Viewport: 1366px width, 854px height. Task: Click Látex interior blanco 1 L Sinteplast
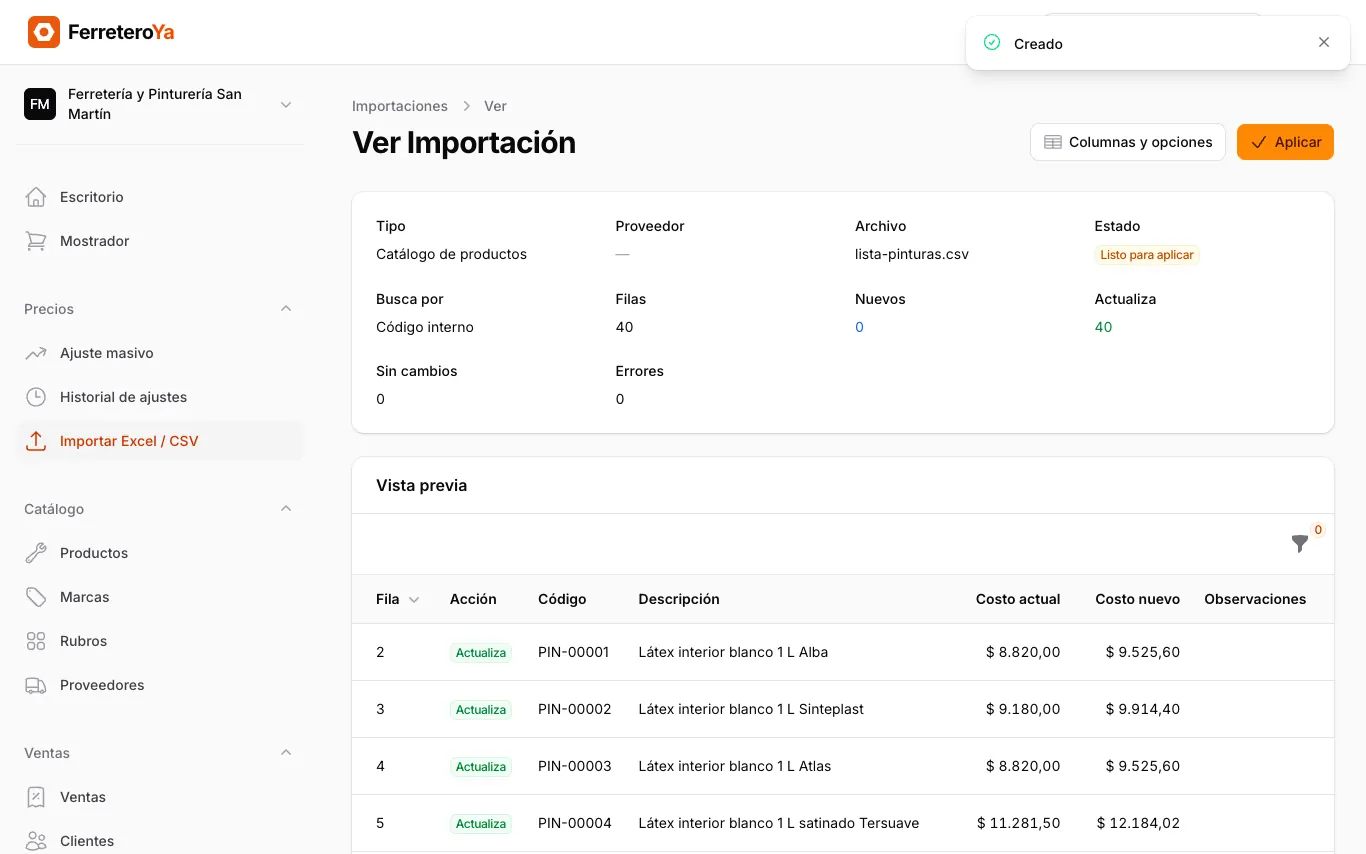(x=751, y=709)
